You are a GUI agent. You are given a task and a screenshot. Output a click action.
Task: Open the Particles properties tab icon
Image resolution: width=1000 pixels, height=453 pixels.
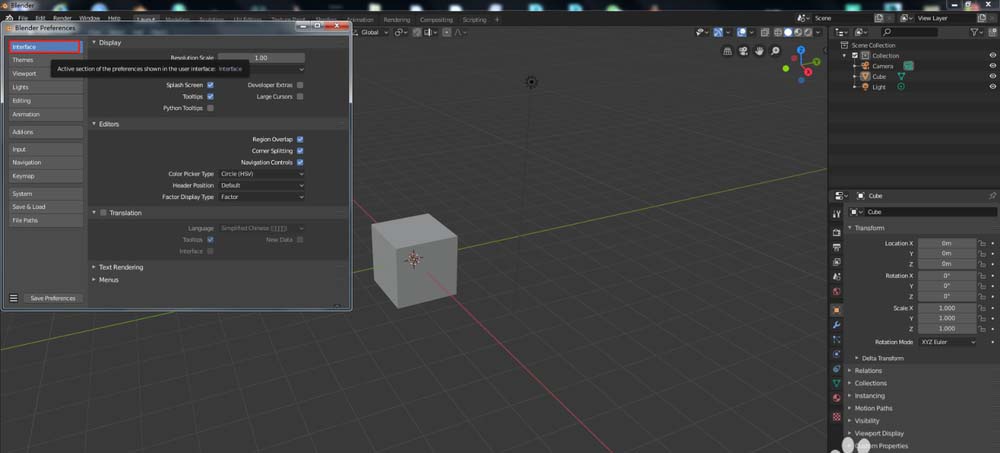click(x=837, y=339)
